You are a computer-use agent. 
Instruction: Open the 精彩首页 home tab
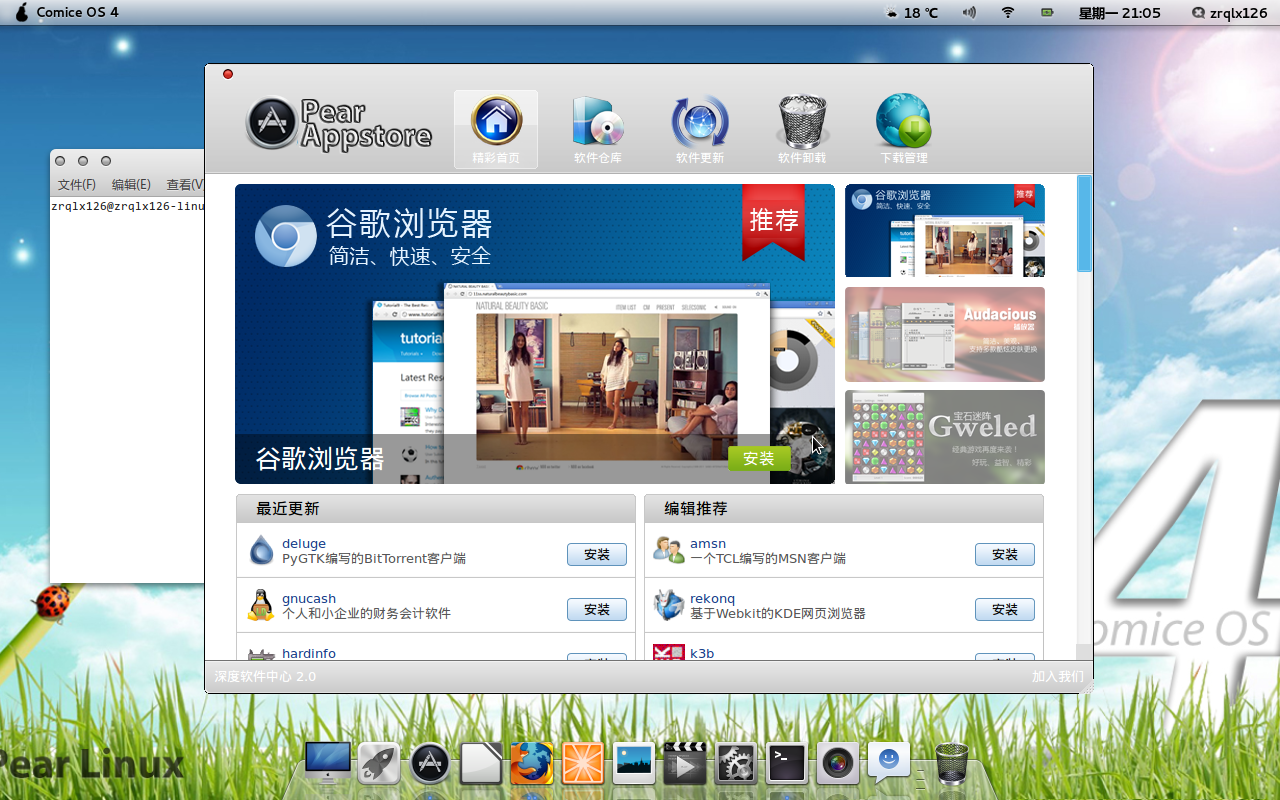(x=496, y=130)
